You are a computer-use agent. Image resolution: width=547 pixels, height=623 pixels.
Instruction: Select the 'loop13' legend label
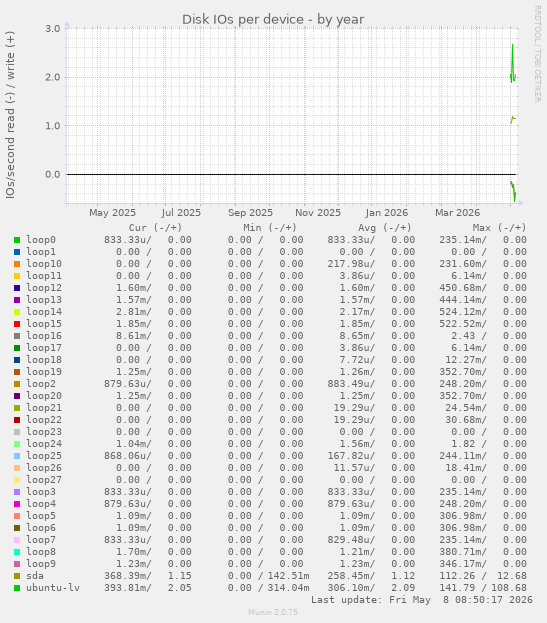pos(44,300)
